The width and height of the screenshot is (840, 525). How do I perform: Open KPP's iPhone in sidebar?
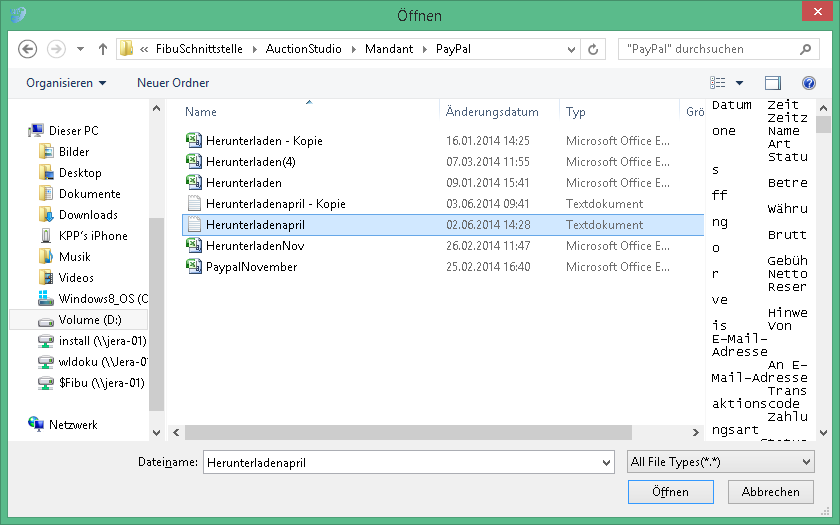92,236
